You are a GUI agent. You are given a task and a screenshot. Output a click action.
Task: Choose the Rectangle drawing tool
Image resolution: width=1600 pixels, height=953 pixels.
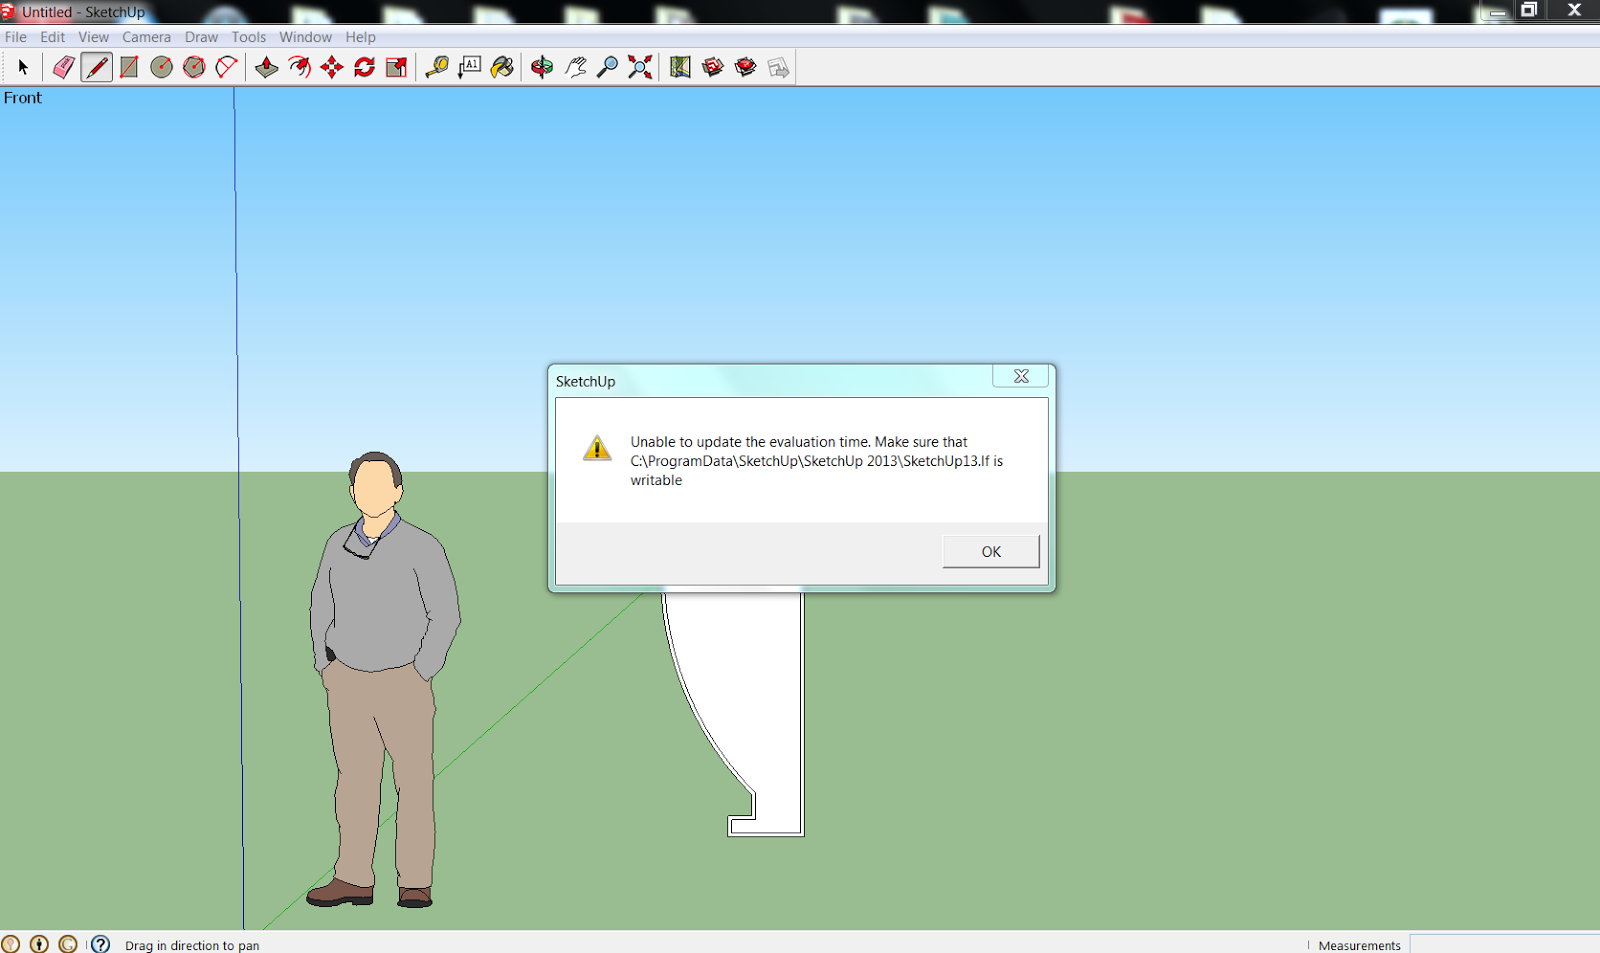(129, 67)
